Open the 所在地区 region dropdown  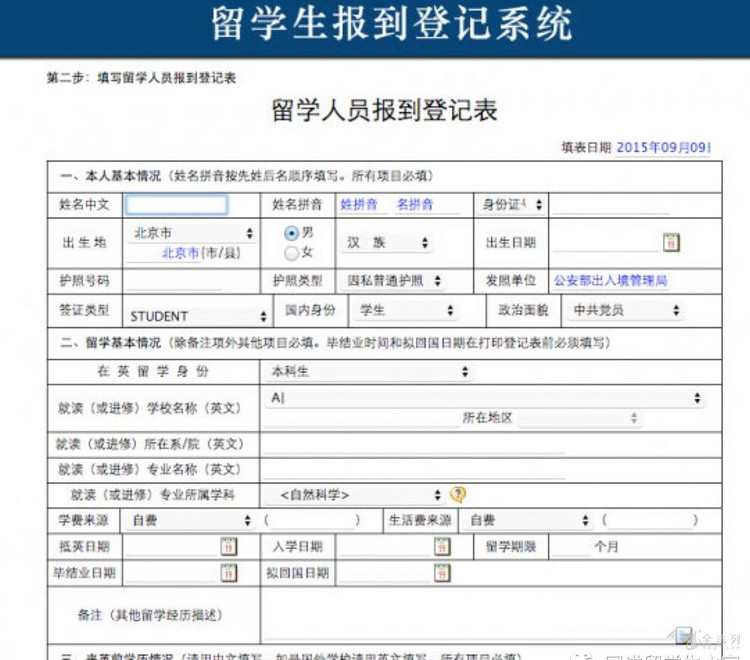(x=580, y=418)
